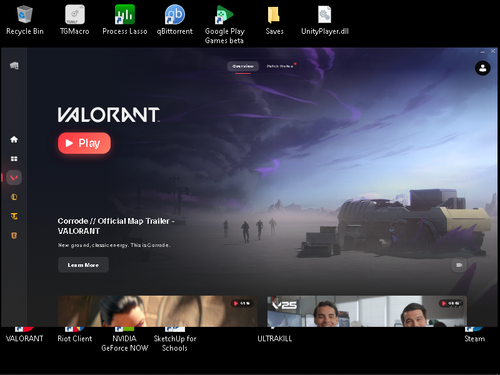Viewport: 500px width, 375px height.
Task: Open the left video thumbnail with character
Action: [x=158, y=311]
